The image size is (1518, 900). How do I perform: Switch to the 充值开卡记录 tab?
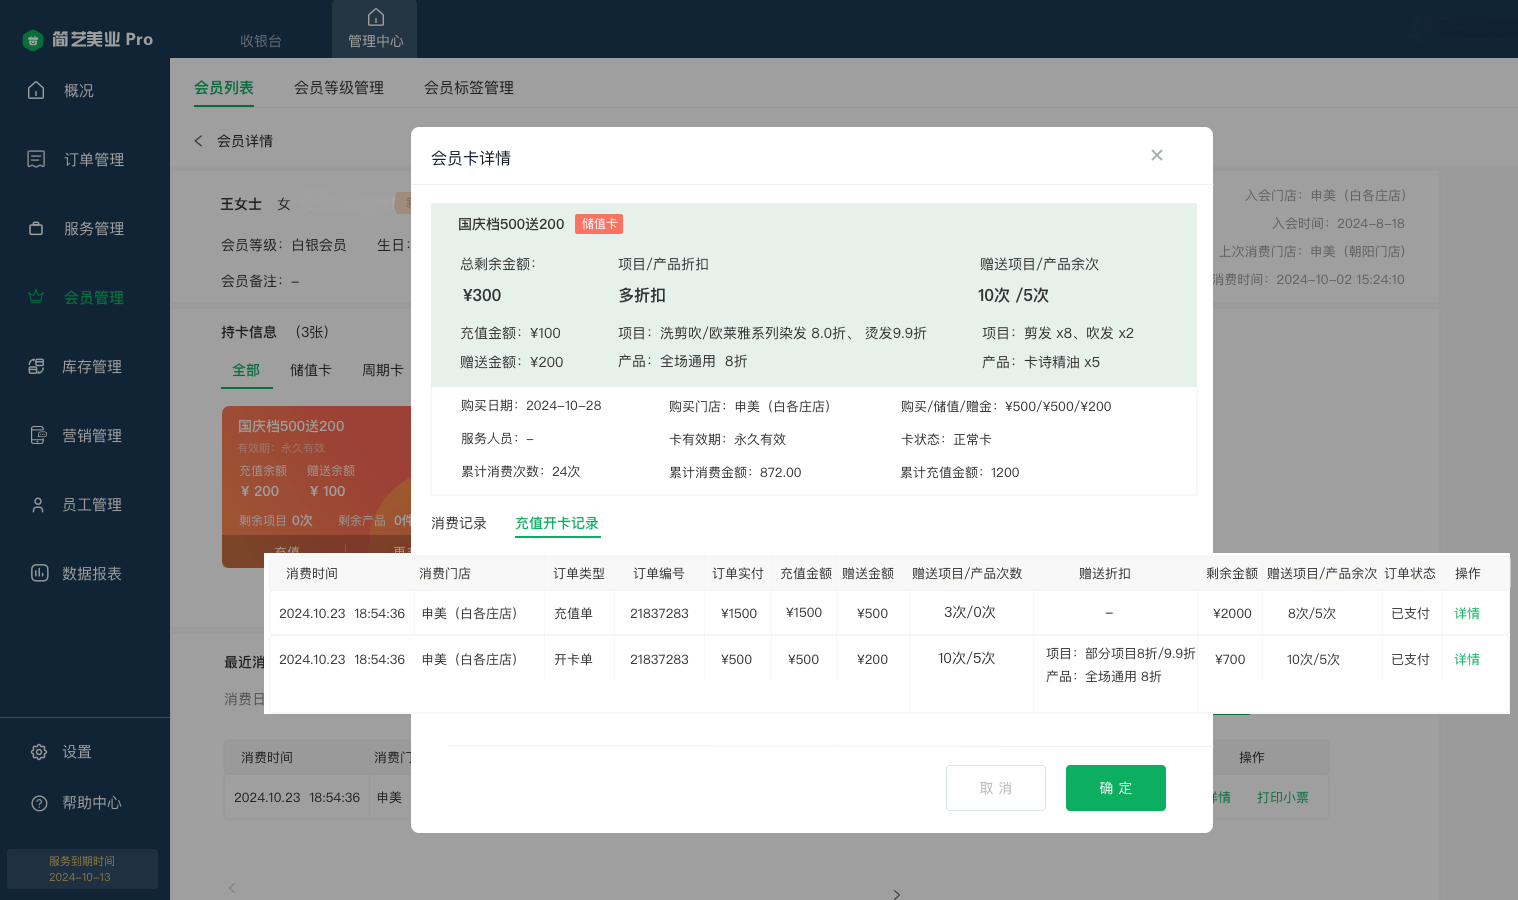tap(557, 523)
